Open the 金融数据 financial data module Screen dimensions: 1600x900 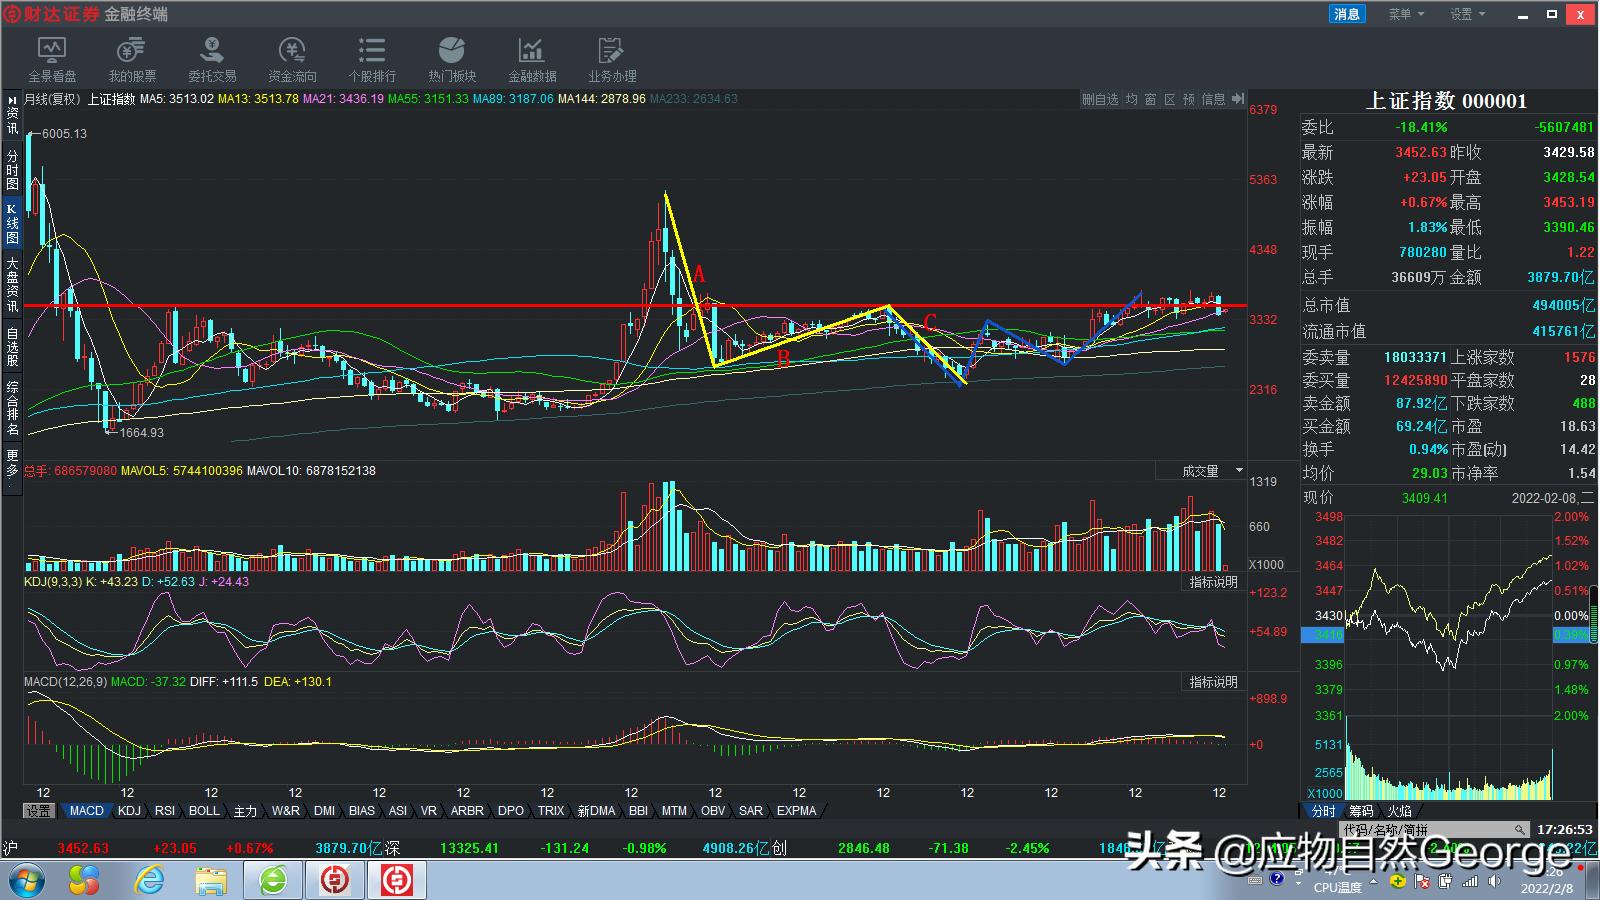coord(531,58)
